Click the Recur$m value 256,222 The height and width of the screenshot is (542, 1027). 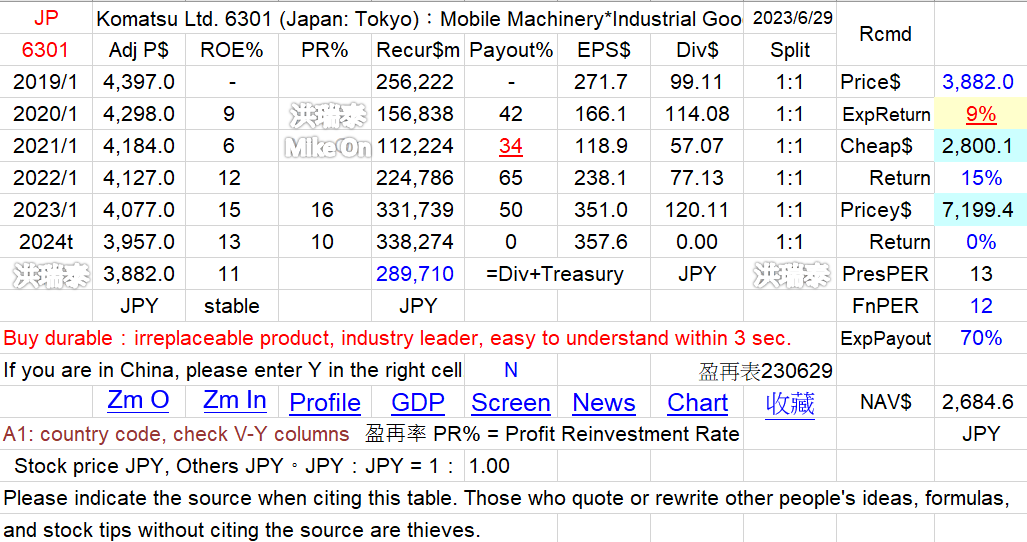(415, 82)
